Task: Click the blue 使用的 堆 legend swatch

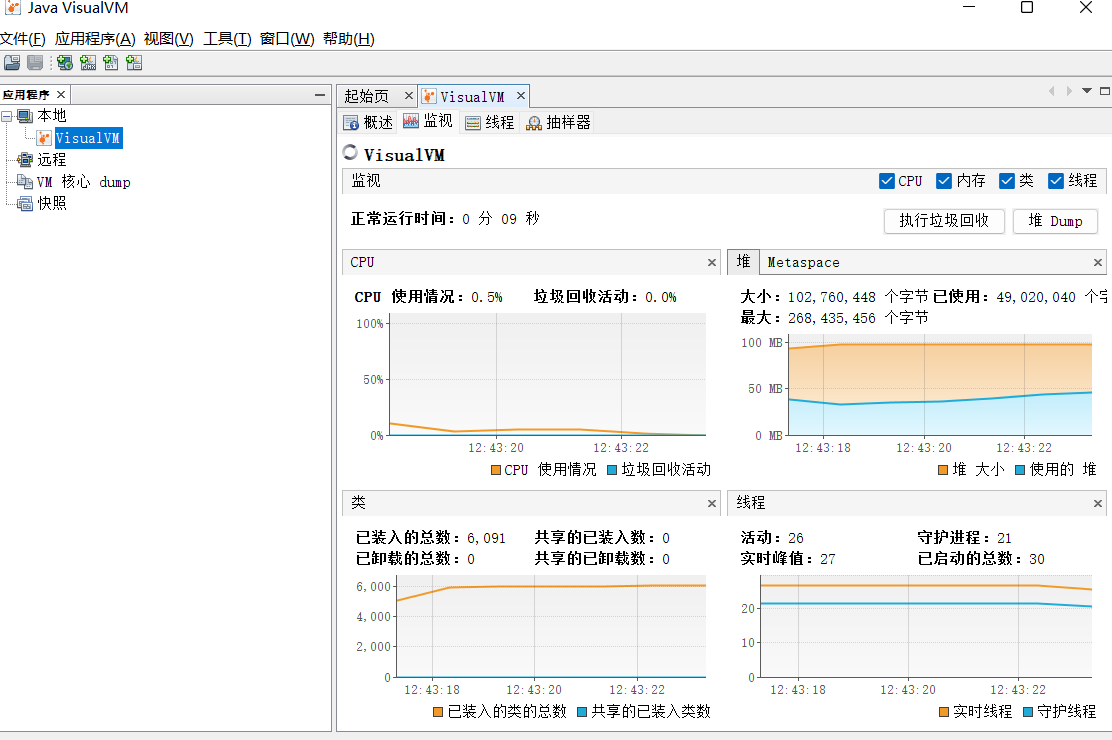Action: (1020, 470)
